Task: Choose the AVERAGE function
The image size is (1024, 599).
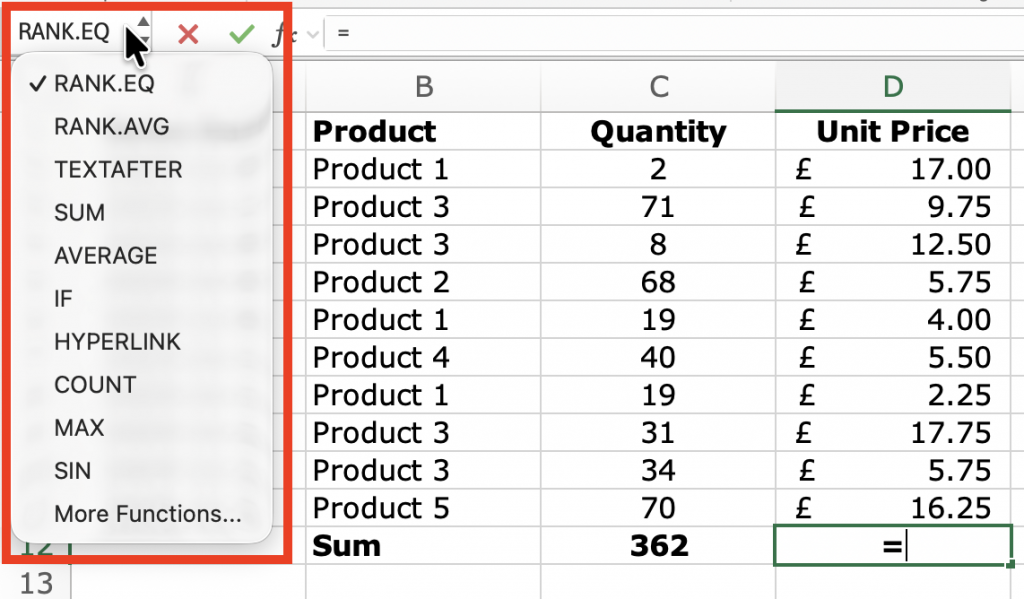Action: [105, 256]
